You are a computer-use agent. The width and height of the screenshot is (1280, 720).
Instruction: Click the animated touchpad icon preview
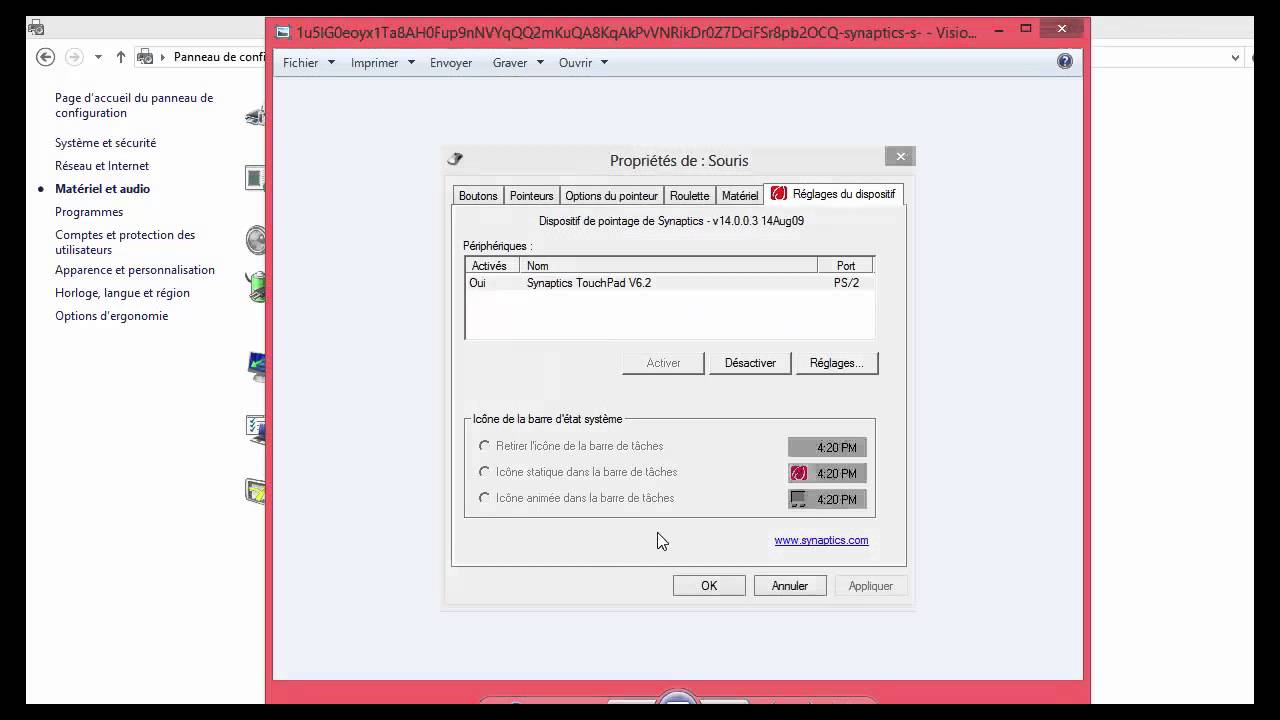pyautogui.click(x=798, y=499)
